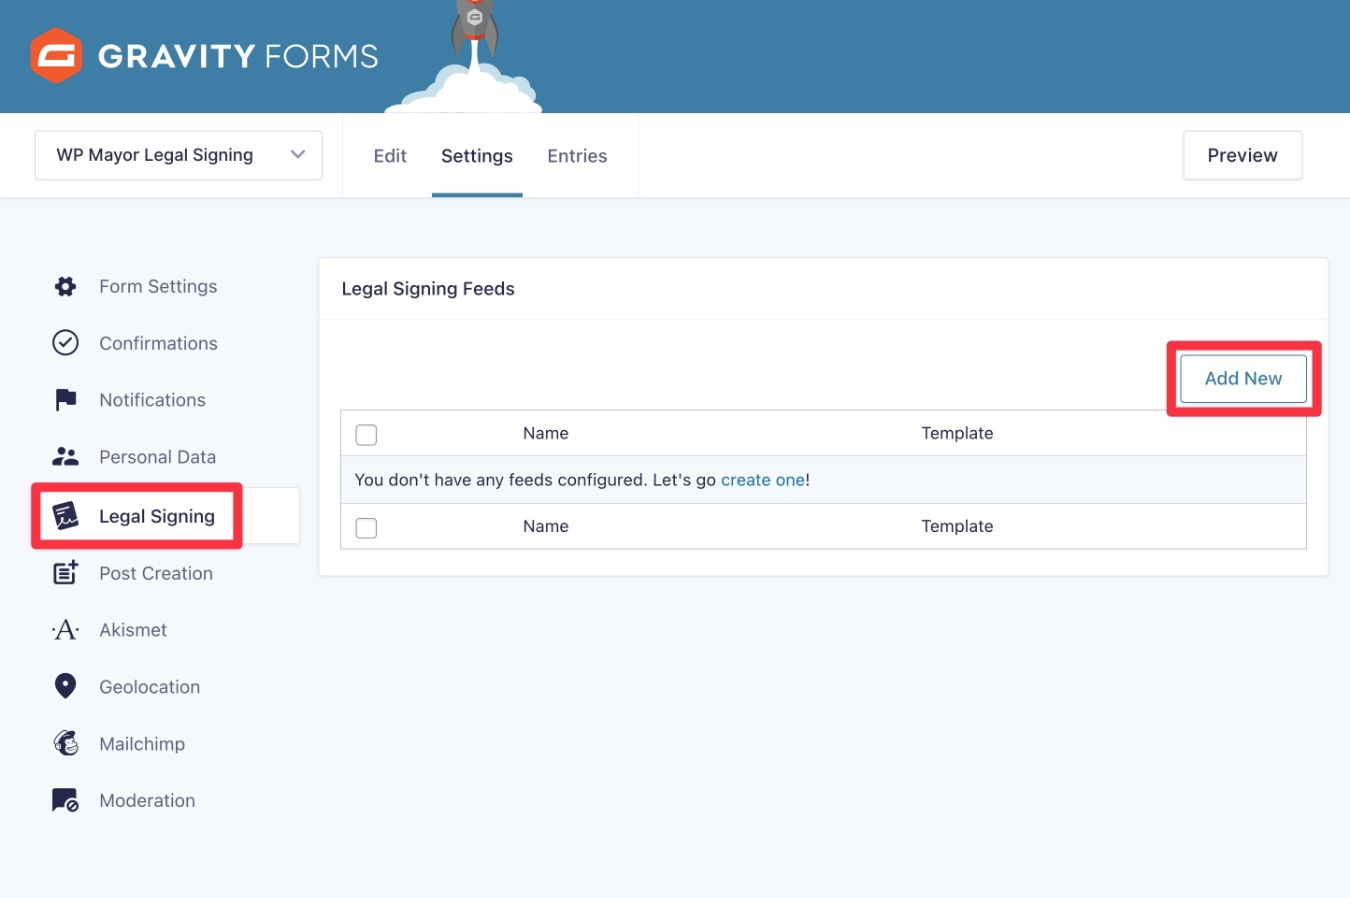Click the Confirmations checkmark circle icon
This screenshot has width=1350, height=898.
65,343
